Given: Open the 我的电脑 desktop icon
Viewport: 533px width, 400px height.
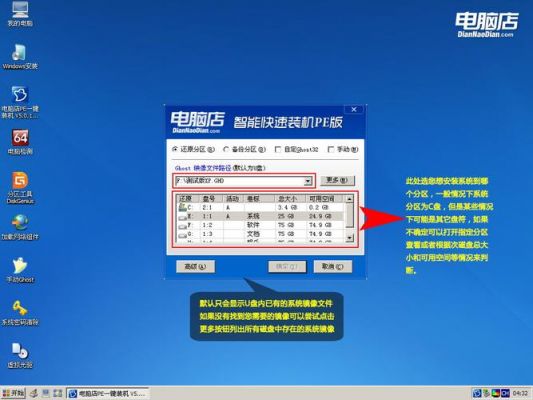Looking at the screenshot, I should click(20, 14).
